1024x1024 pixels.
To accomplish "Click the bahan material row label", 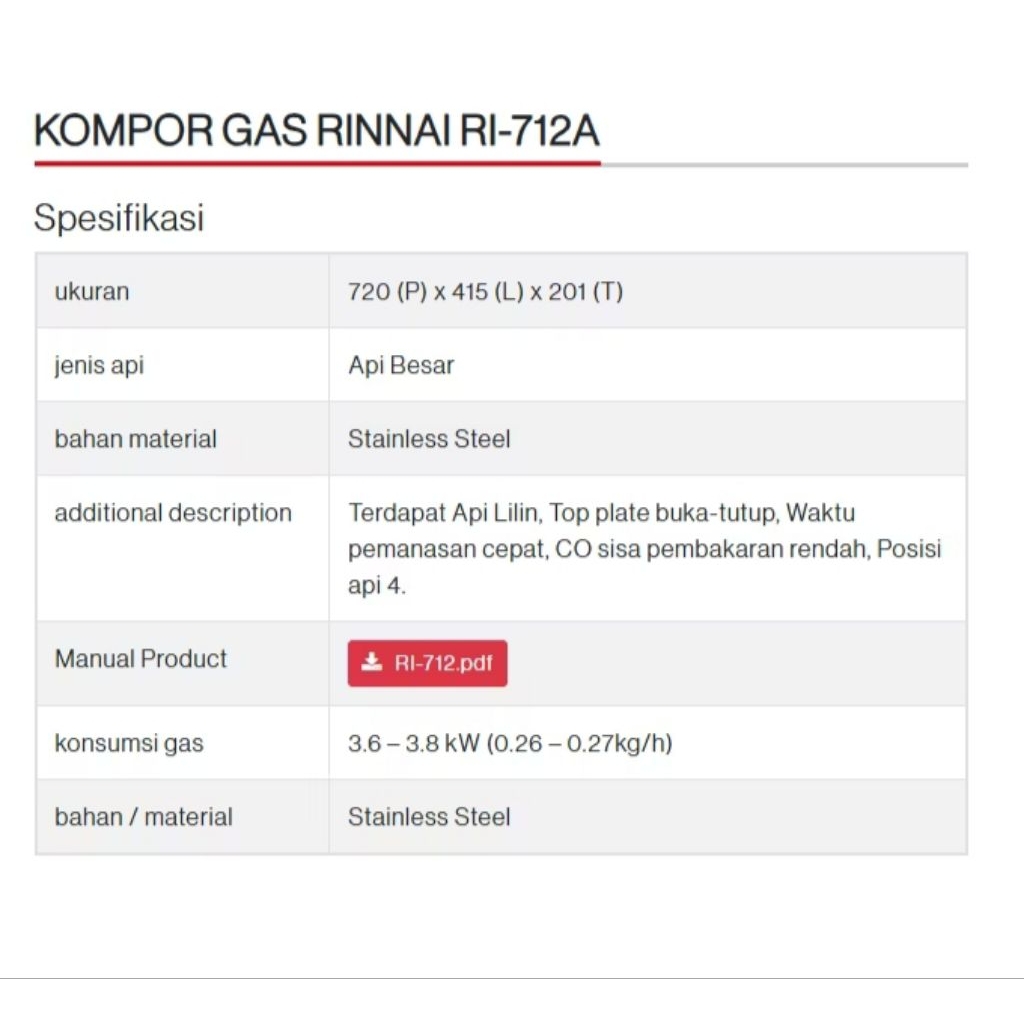I will [x=135, y=439].
